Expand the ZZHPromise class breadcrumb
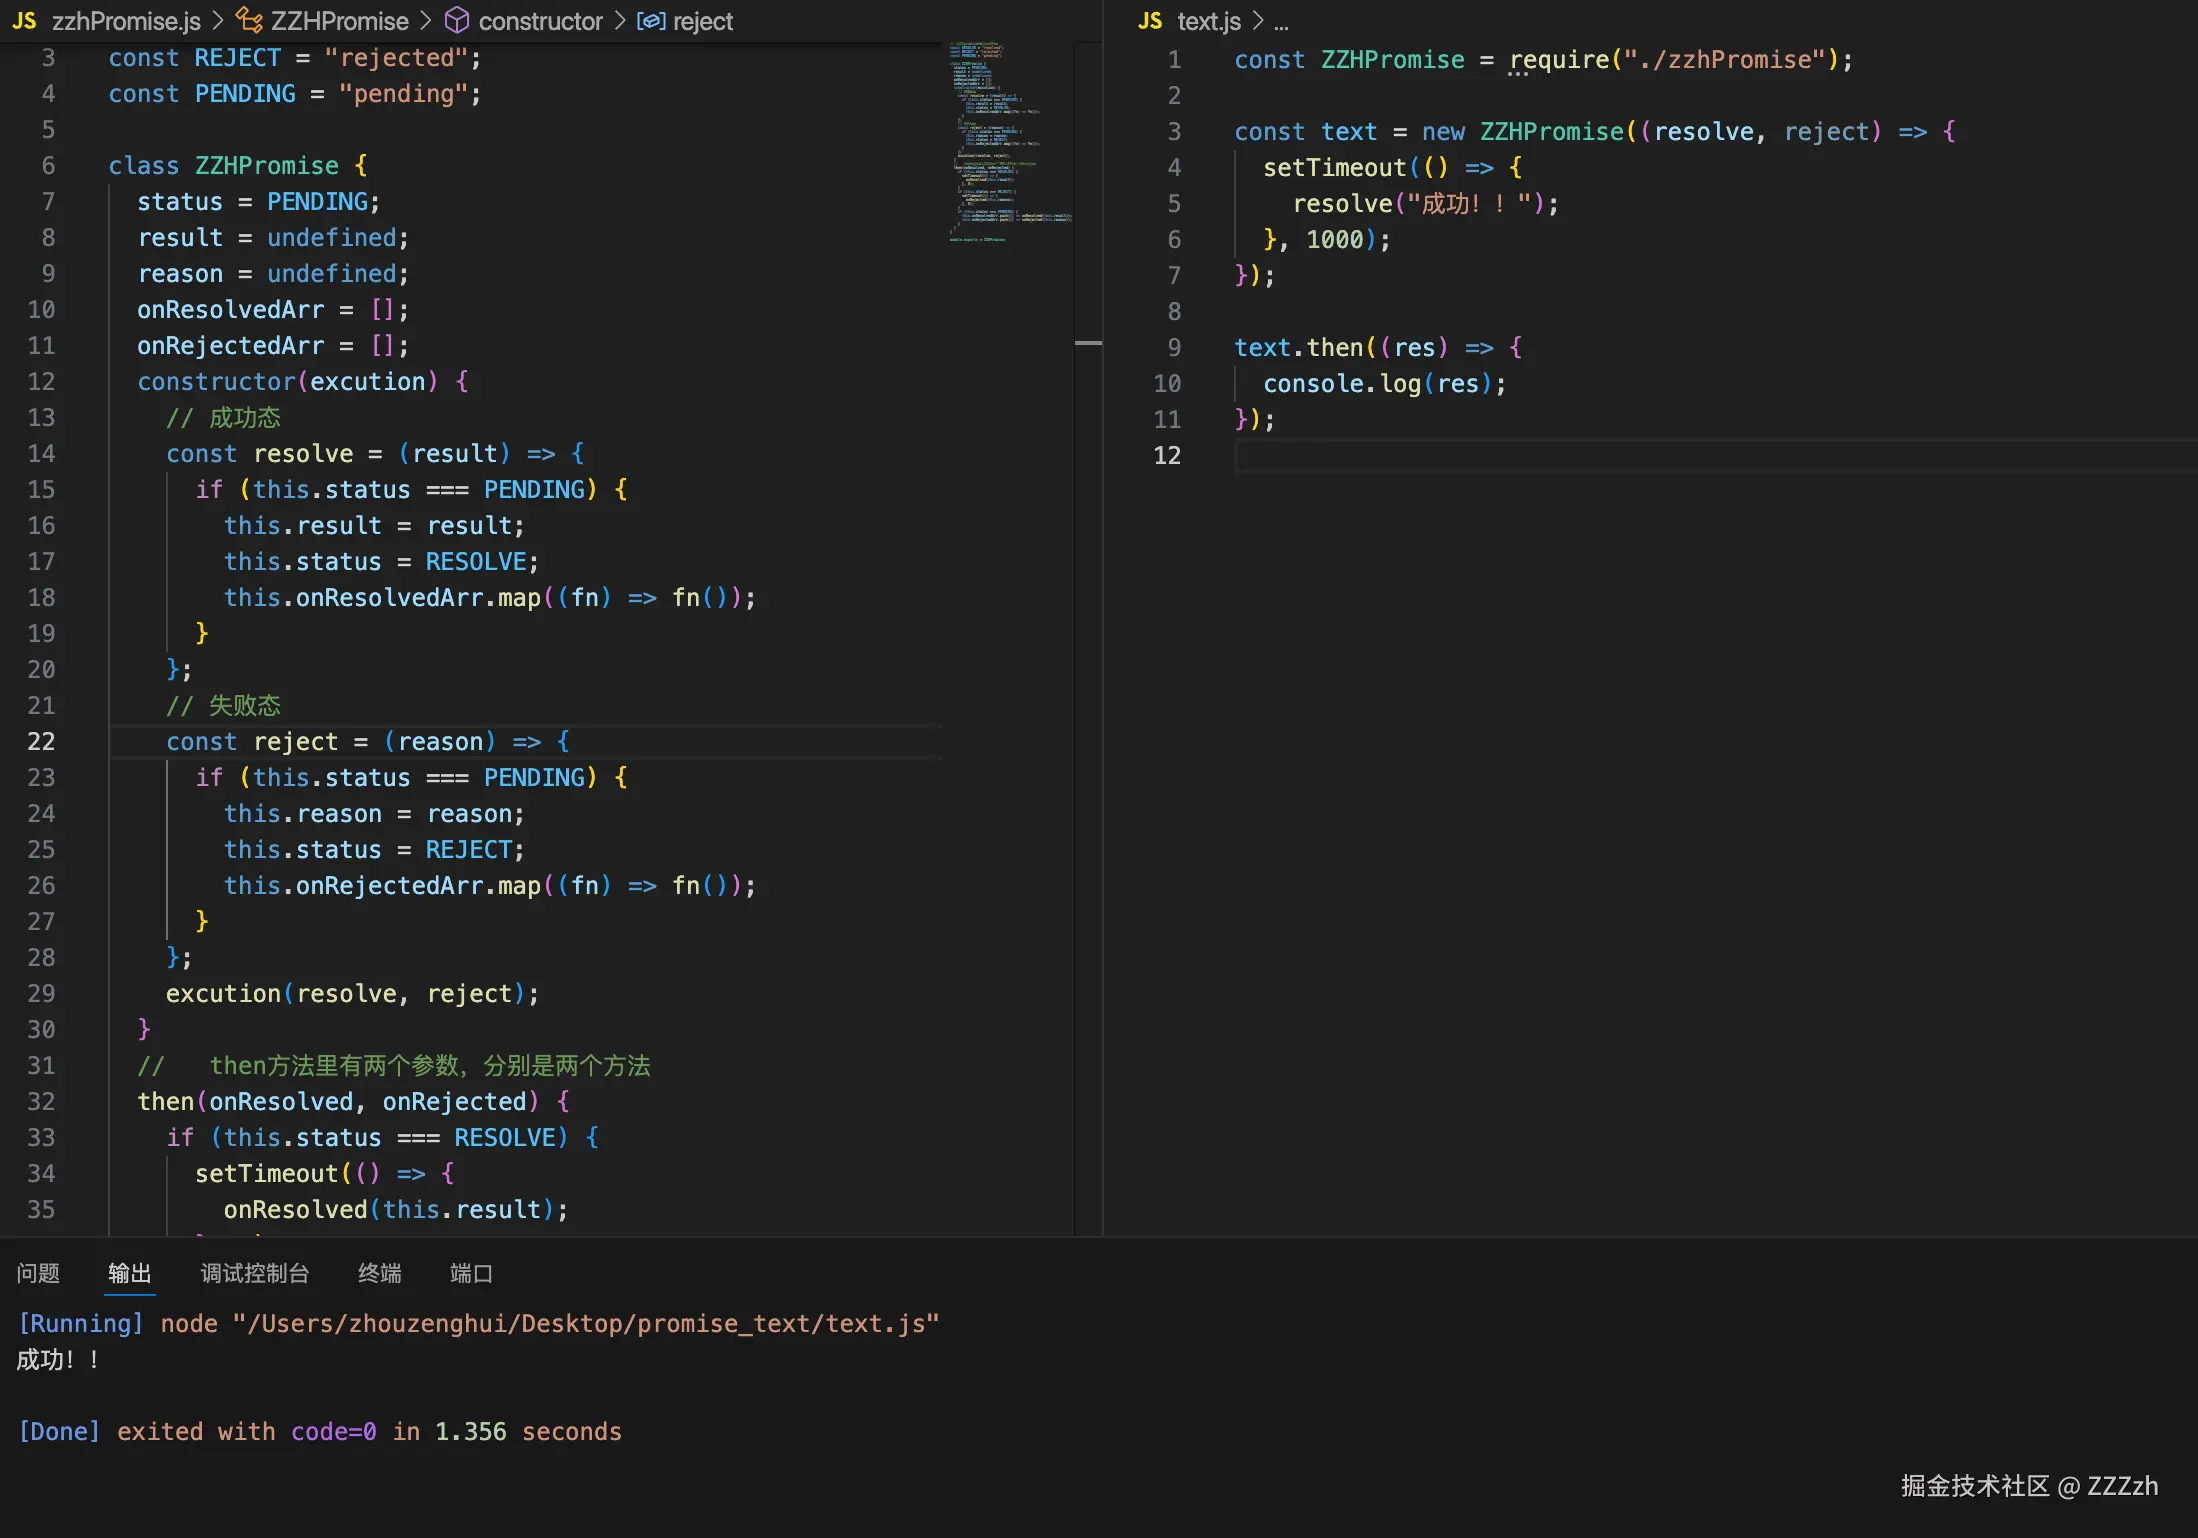Viewport: 2198px width, 1538px height. 339,21
